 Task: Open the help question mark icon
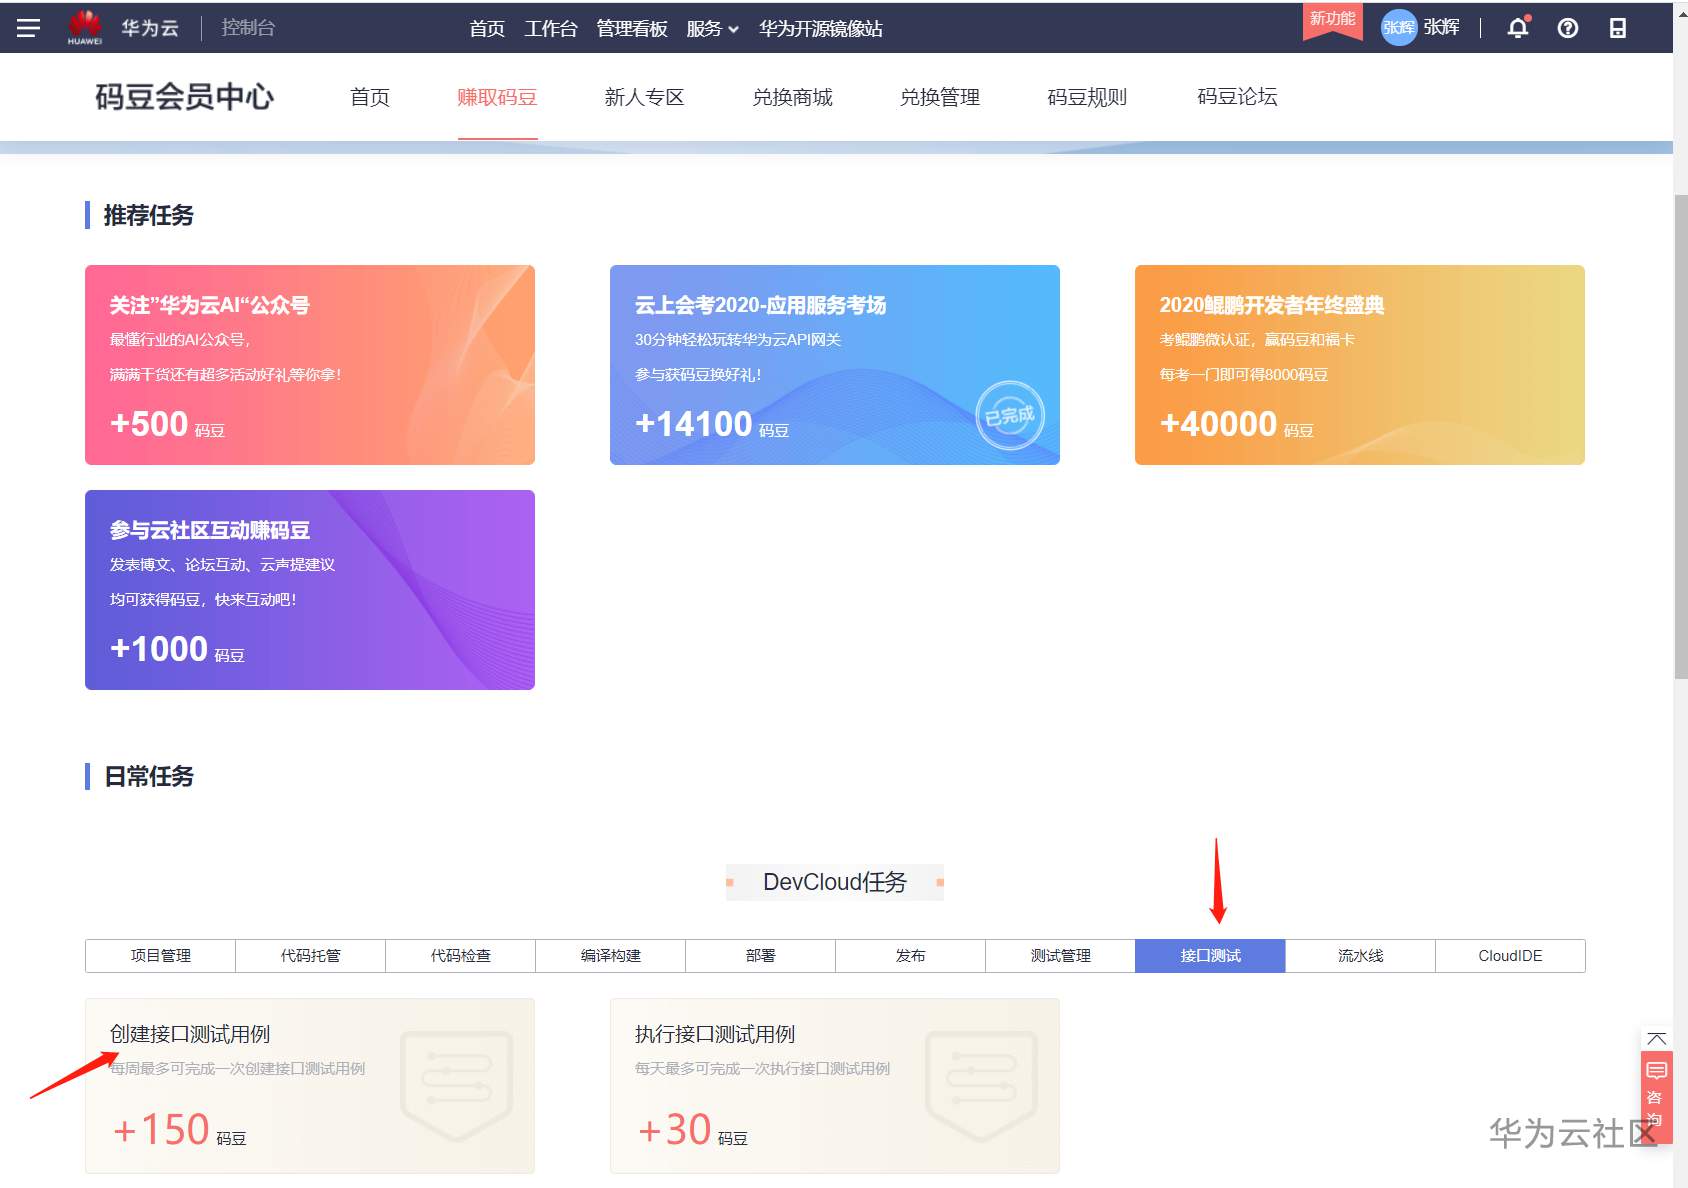coord(1568,28)
